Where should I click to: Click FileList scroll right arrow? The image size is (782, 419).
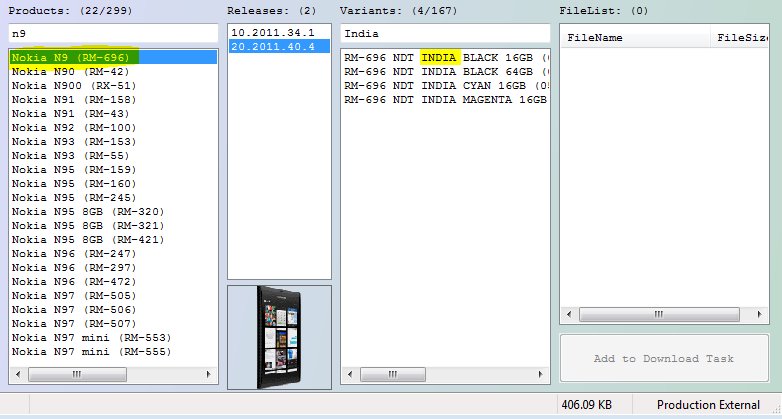coord(760,314)
